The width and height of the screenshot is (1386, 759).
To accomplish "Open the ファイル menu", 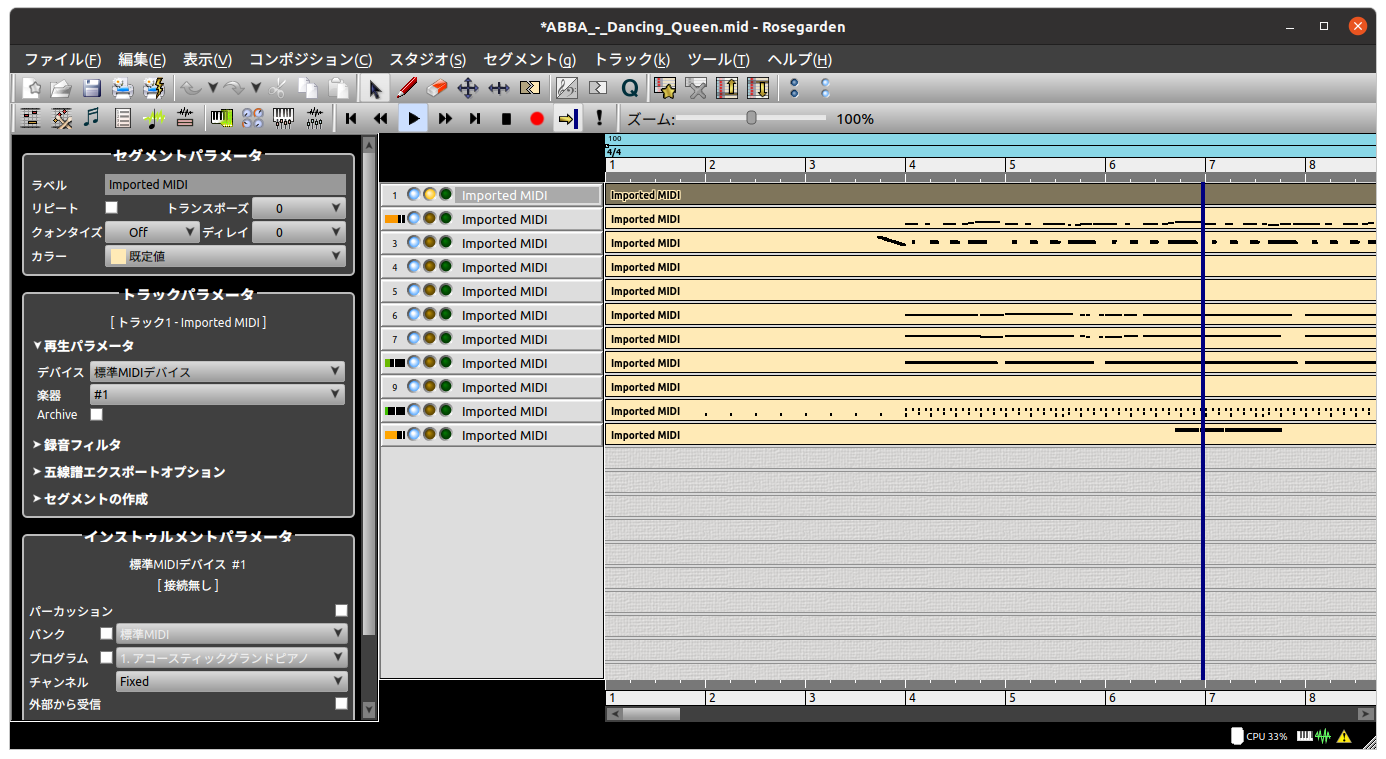I will (x=63, y=59).
